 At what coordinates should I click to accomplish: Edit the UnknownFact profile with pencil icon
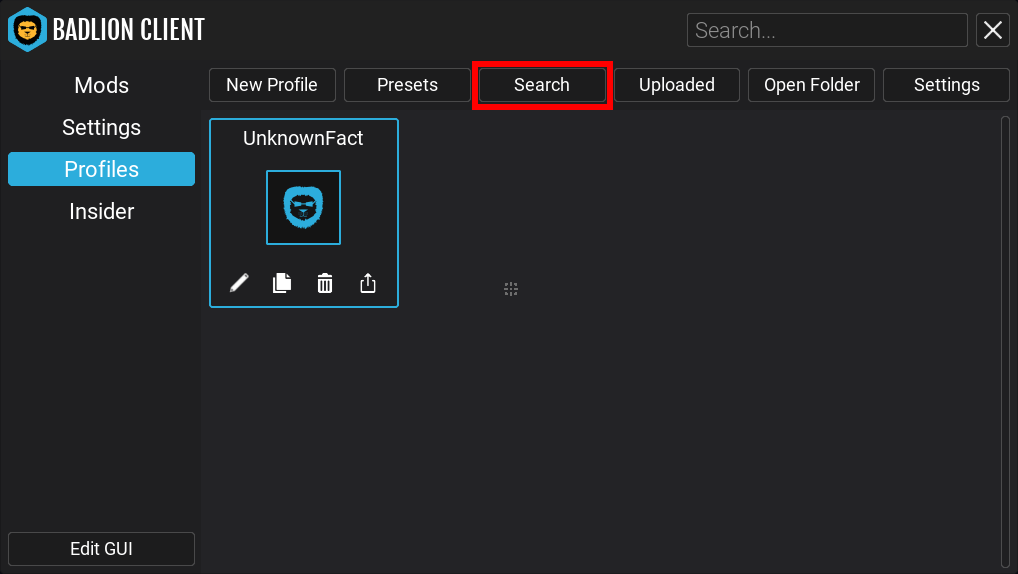pyautogui.click(x=239, y=283)
